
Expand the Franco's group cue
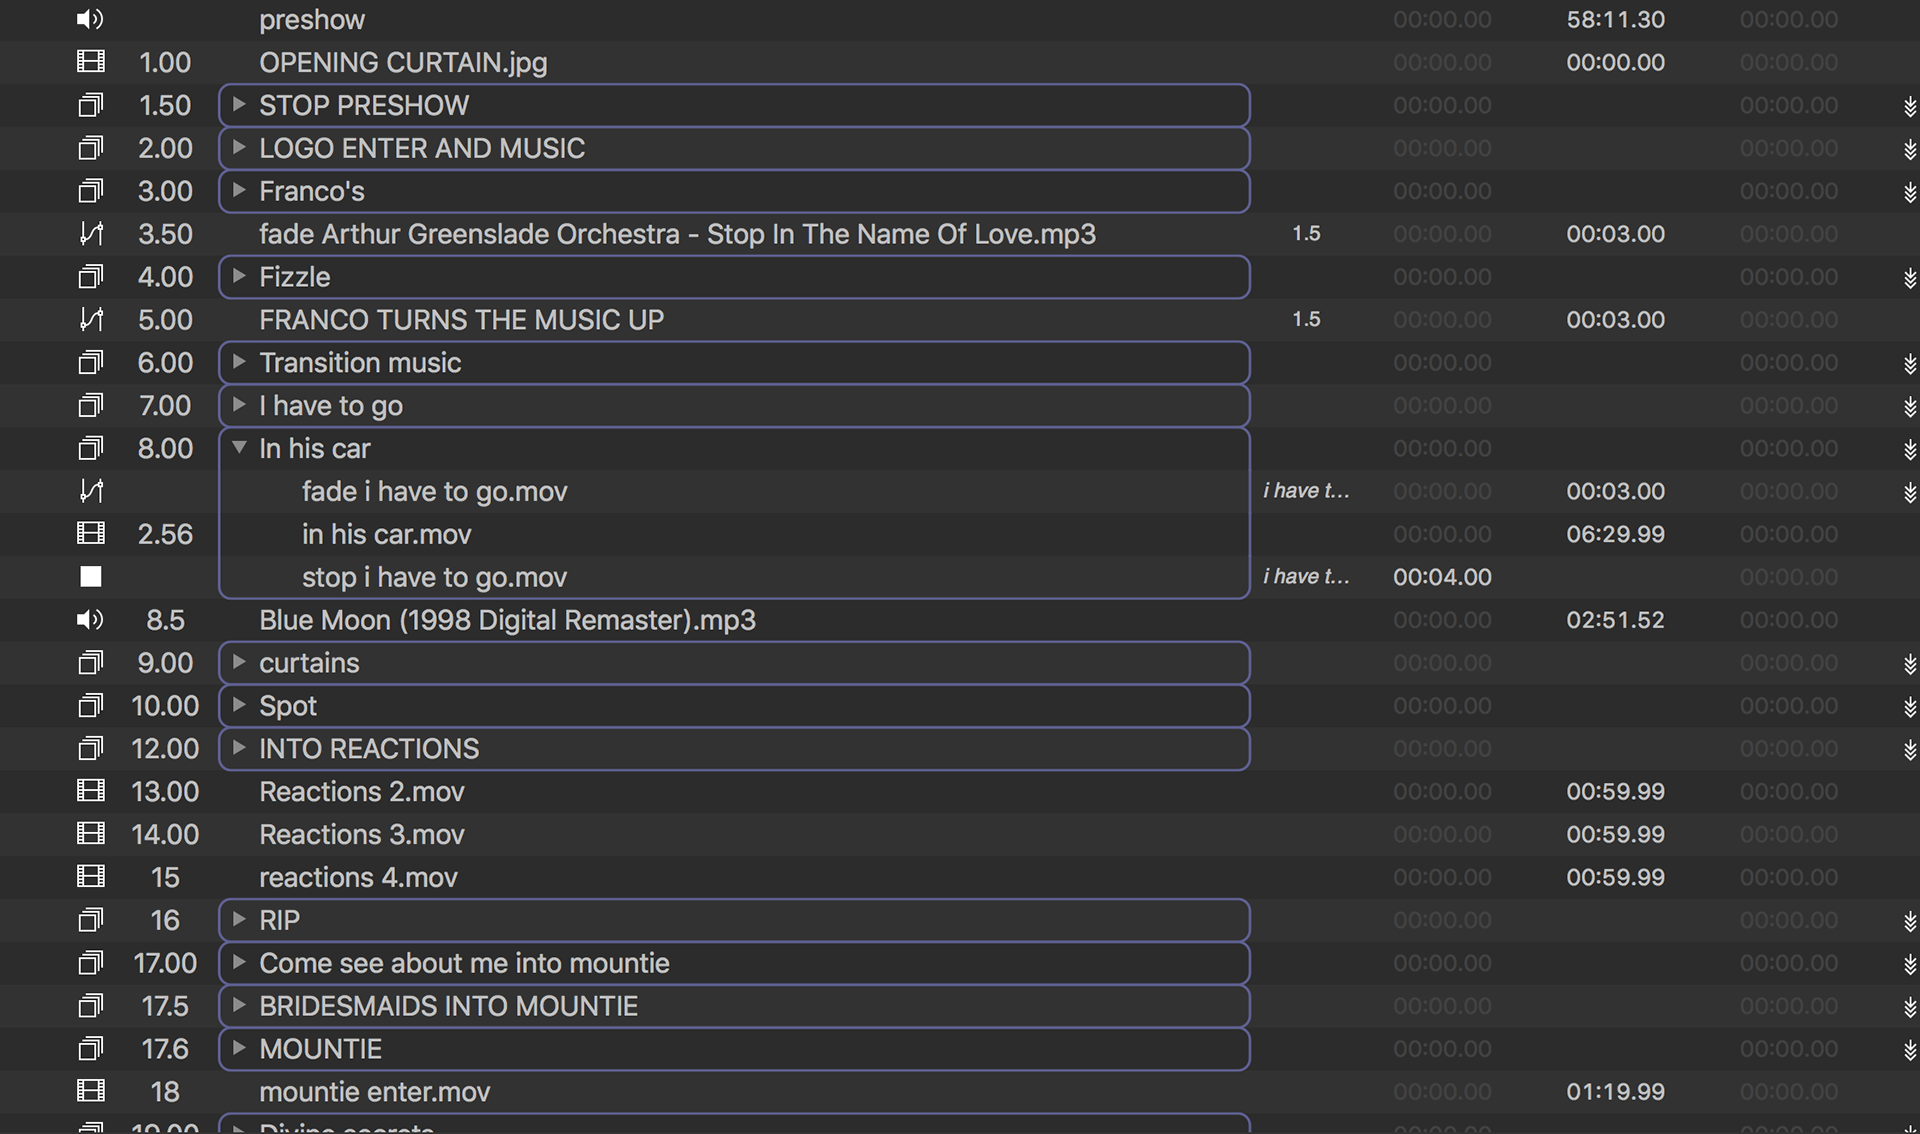[x=239, y=191]
